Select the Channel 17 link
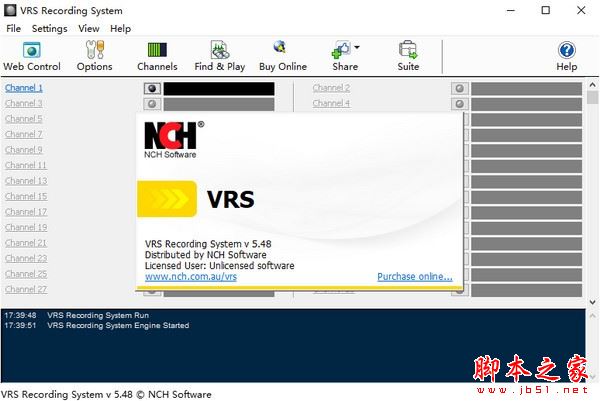Screen dimensions: 600x401 coord(26,212)
